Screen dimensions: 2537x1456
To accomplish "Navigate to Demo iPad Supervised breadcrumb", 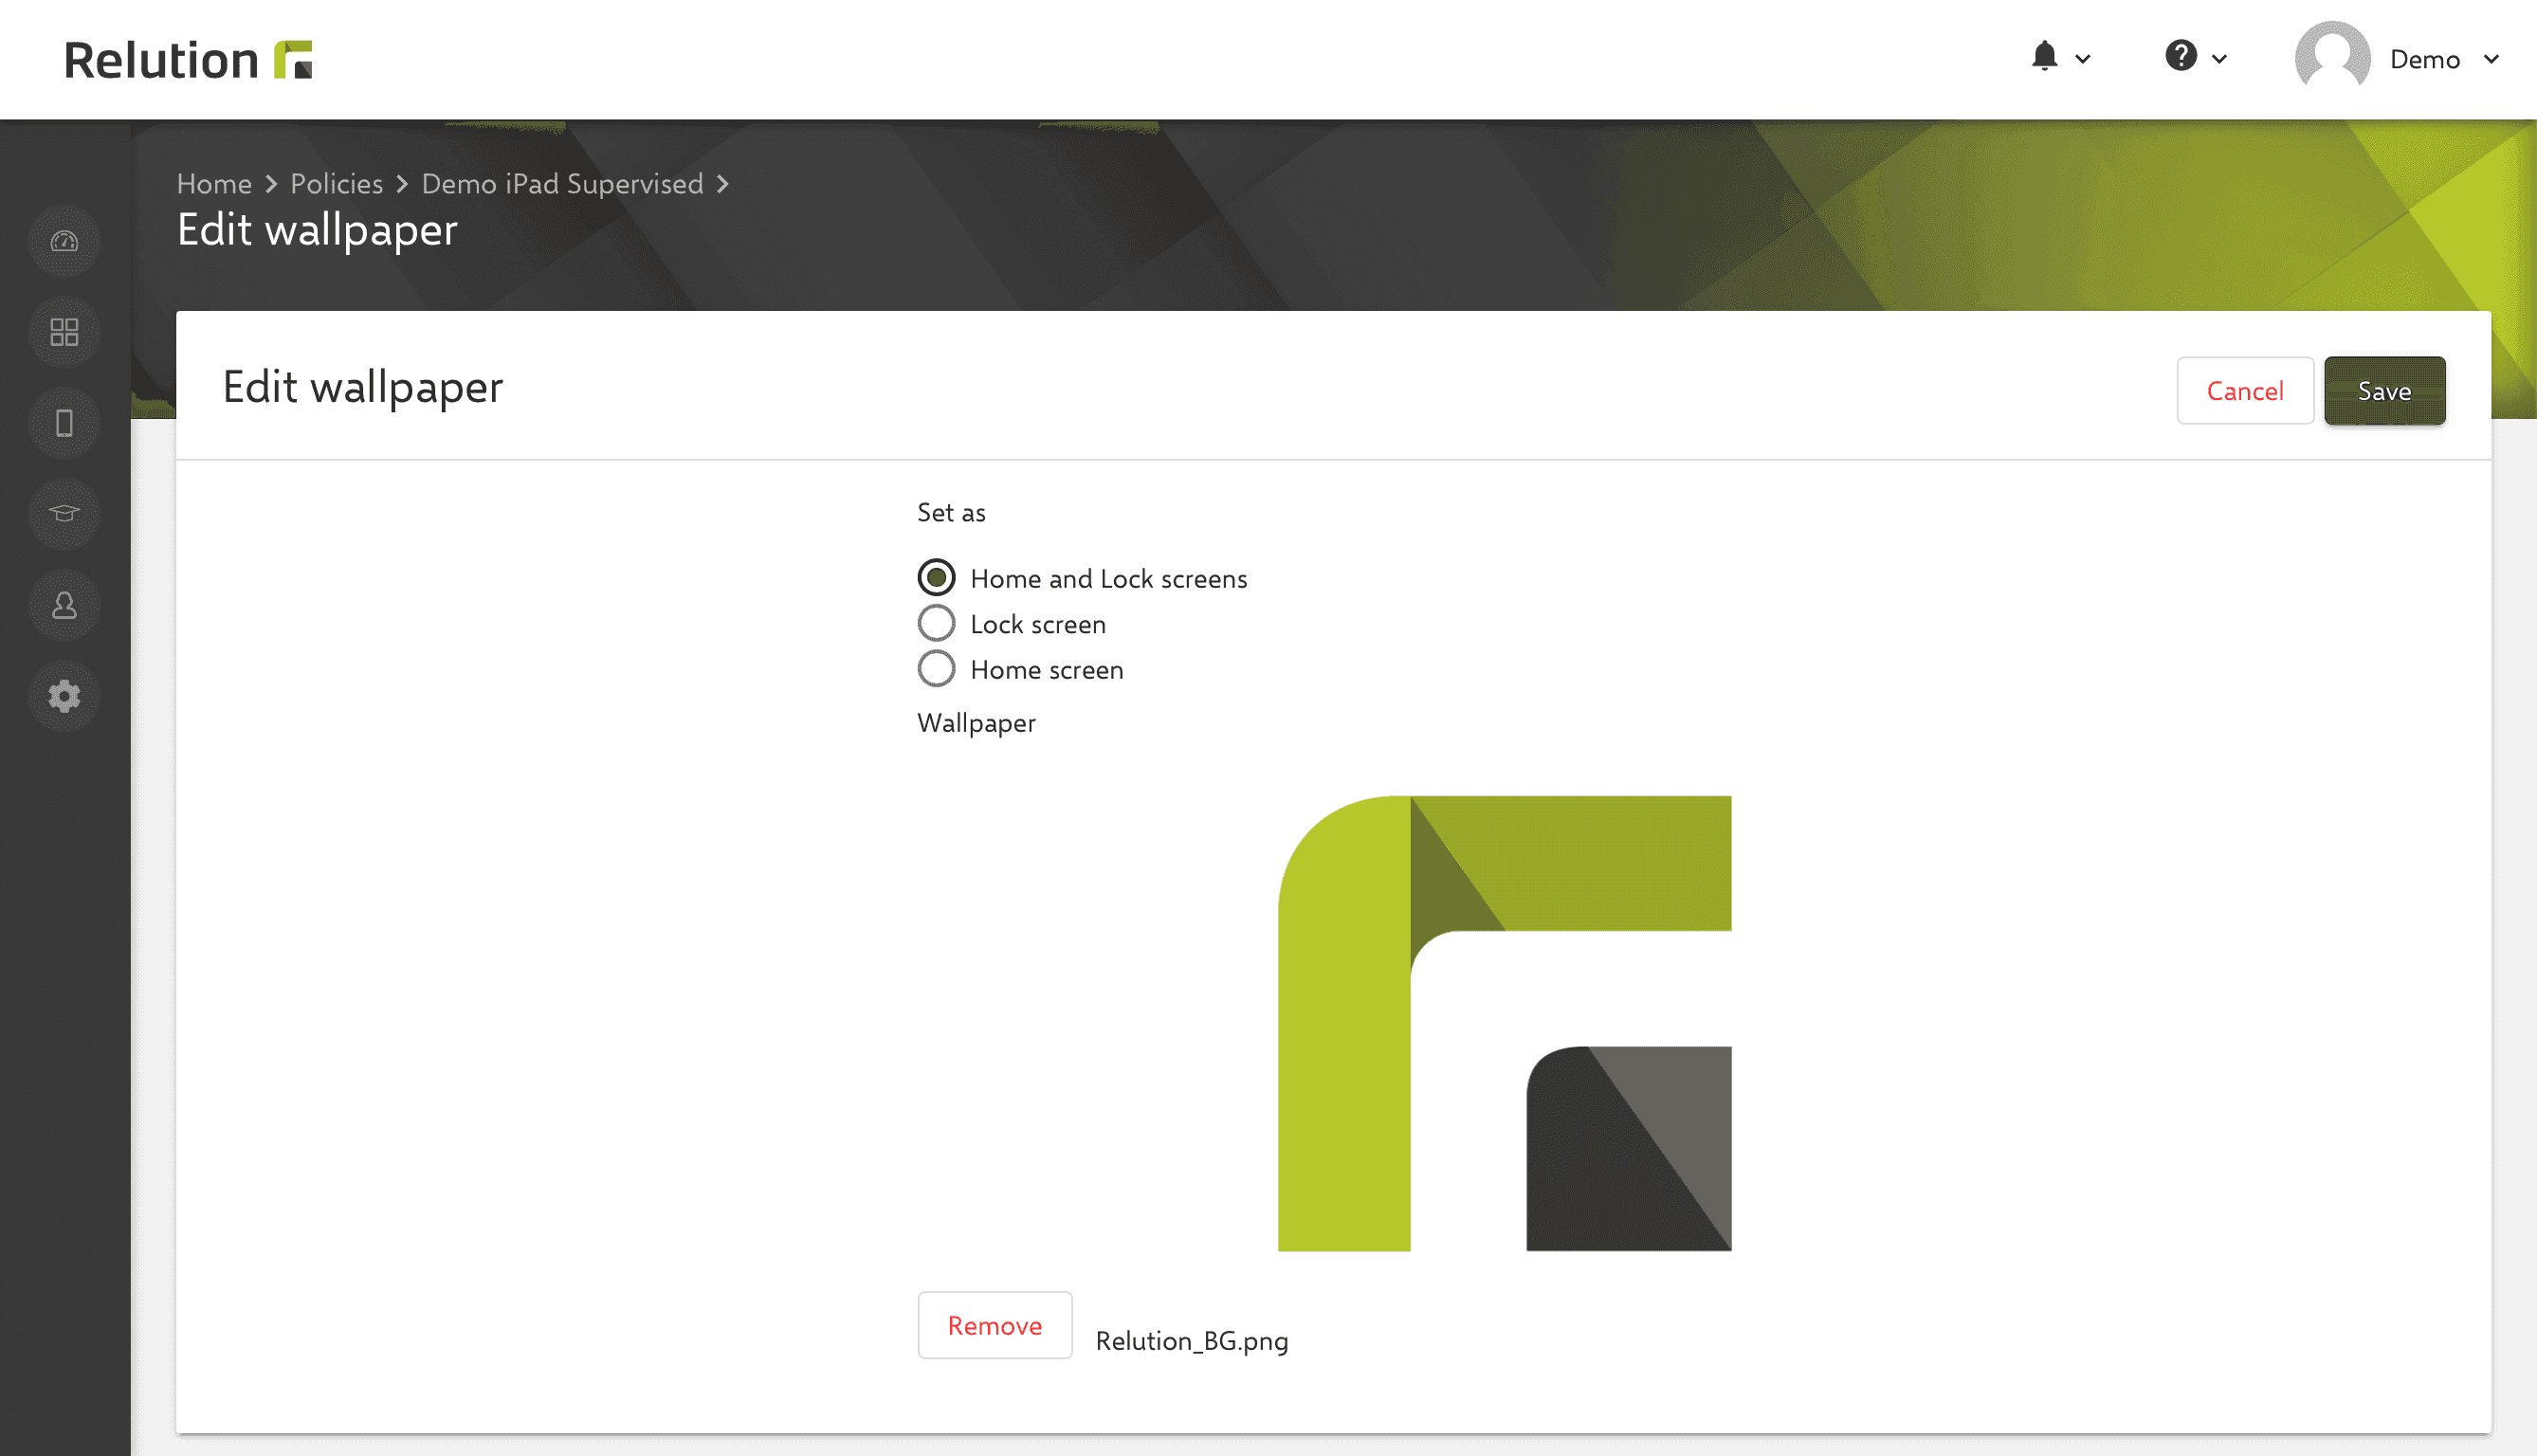I will (x=561, y=181).
